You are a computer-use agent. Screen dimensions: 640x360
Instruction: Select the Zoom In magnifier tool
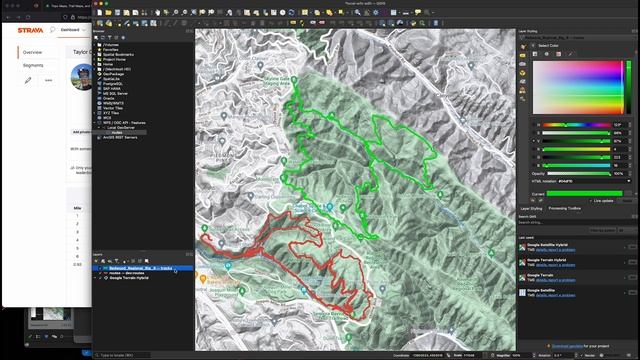[x=176, y=13]
